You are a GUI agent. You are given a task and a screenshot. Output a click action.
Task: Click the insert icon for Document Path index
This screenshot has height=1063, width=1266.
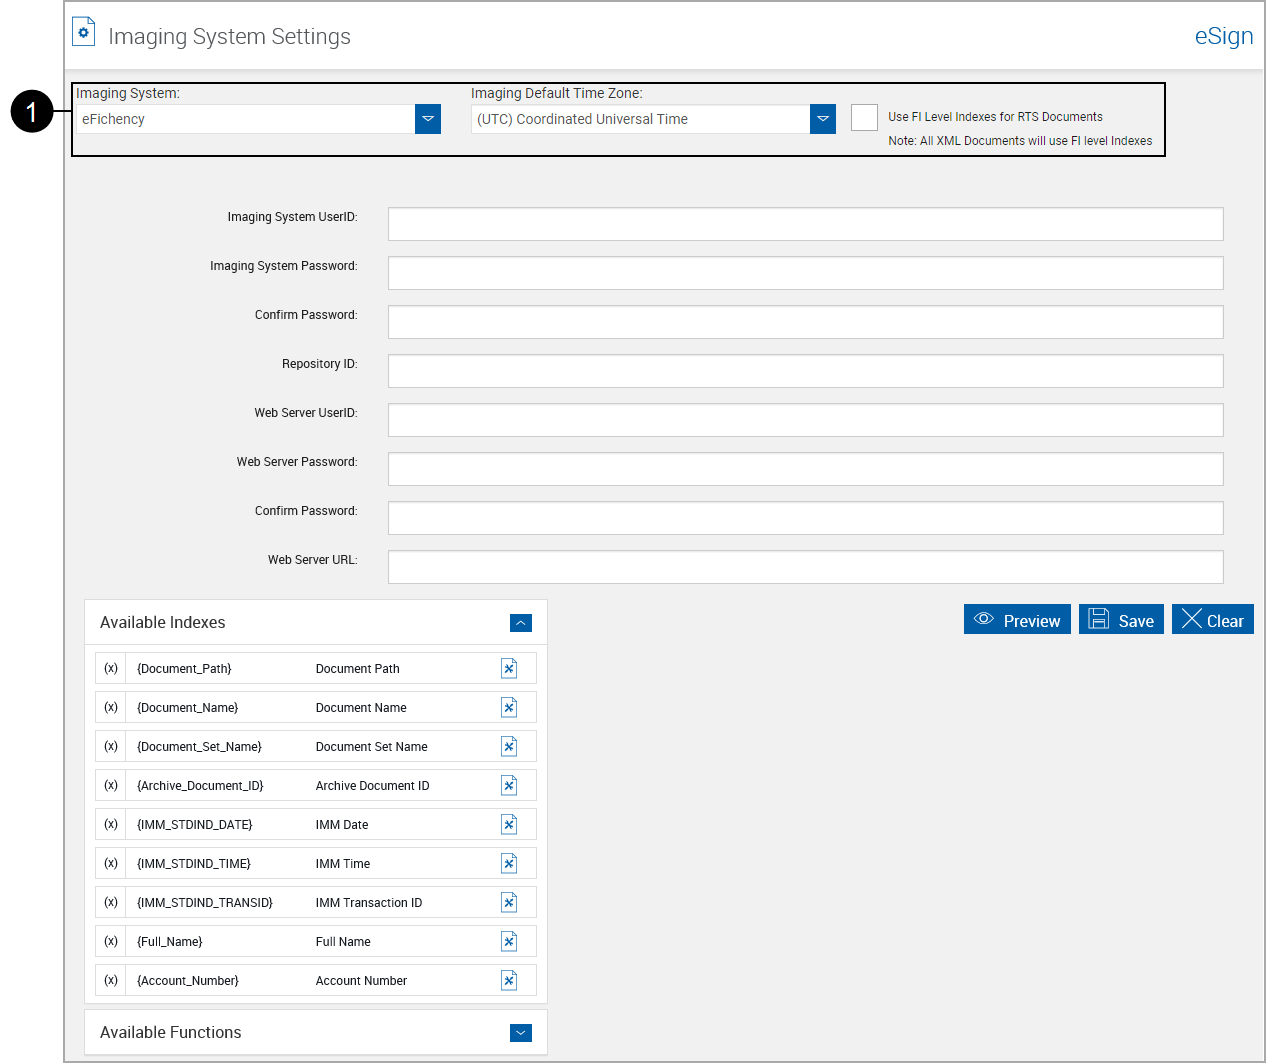coord(509,668)
